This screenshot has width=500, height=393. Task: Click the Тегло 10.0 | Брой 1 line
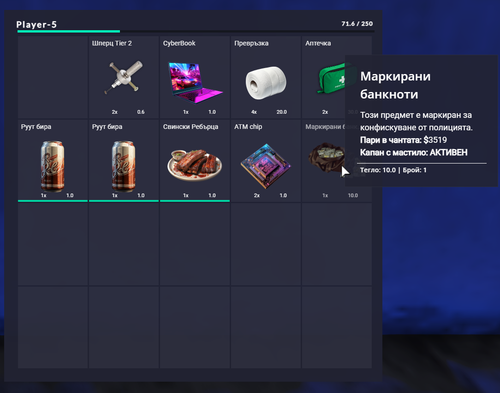pos(393,170)
